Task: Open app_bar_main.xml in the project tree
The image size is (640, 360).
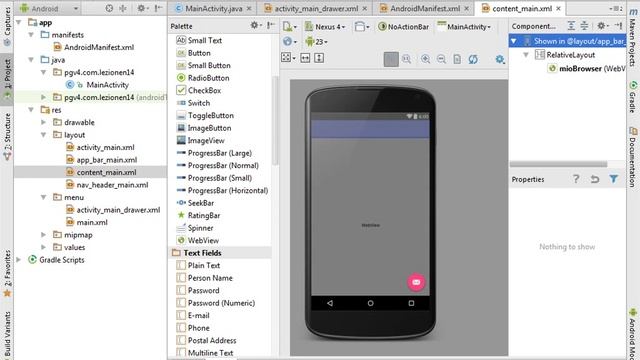Action: pyautogui.click(x=101, y=160)
